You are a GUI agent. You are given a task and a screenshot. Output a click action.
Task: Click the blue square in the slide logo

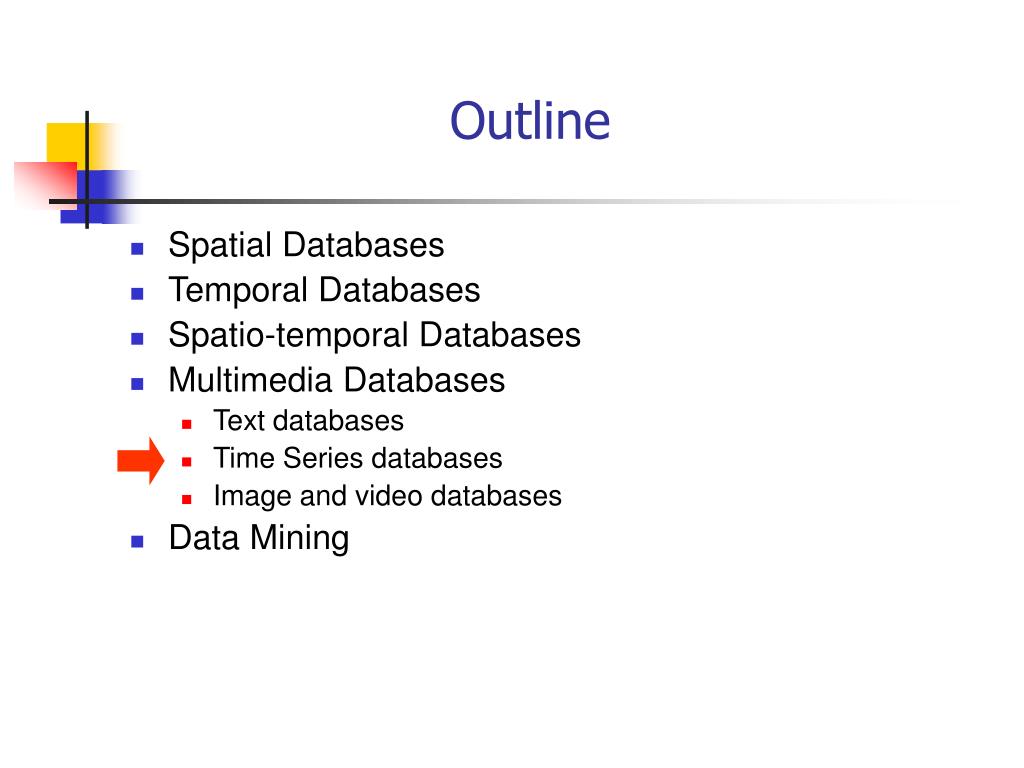click(x=98, y=196)
